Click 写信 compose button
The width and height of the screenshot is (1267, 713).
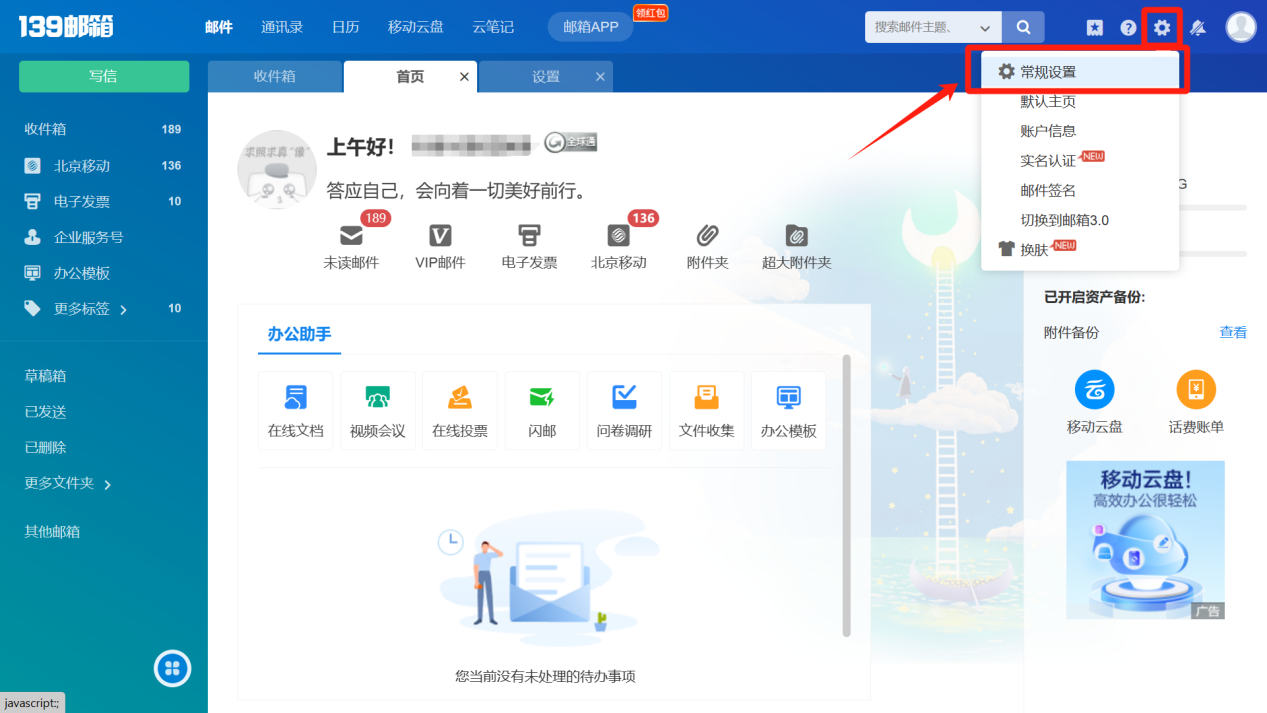click(x=104, y=77)
